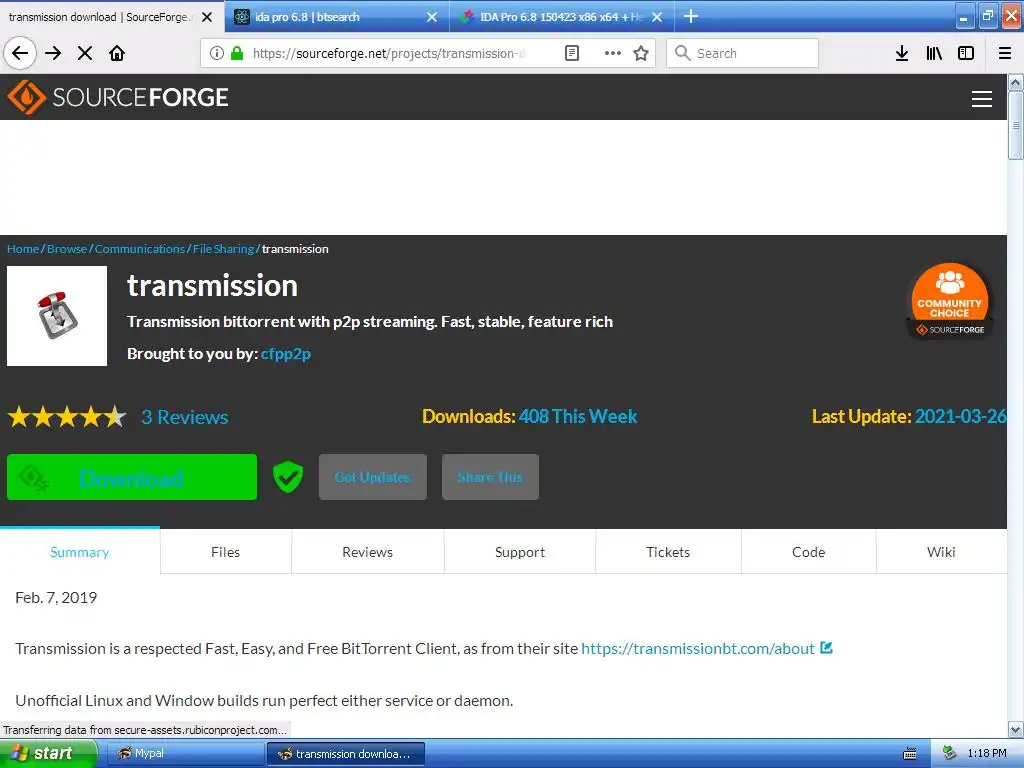The width and height of the screenshot is (1024, 768).
Task: Click the 408 This Week downloads link
Action: tap(578, 417)
